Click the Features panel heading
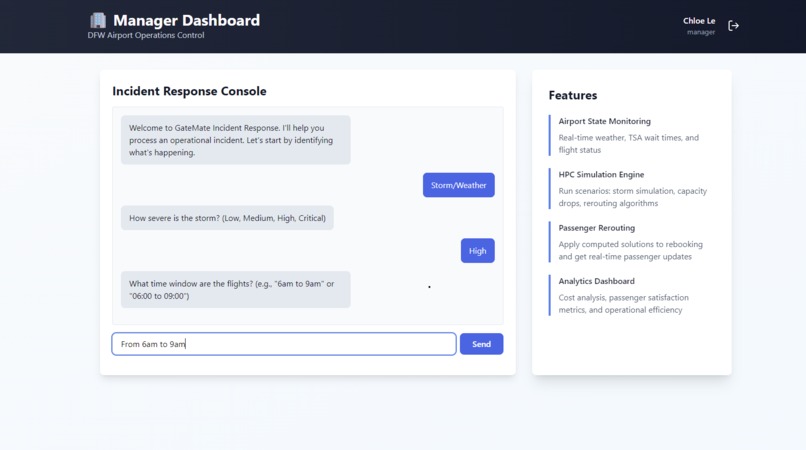This screenshot has width=806, height=450. coord(573,96)
